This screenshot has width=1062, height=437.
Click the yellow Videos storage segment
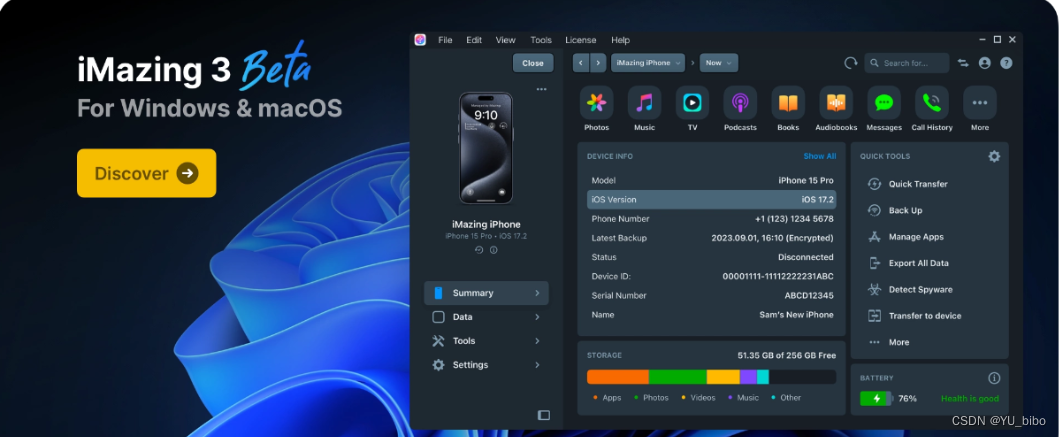point(723,377)
